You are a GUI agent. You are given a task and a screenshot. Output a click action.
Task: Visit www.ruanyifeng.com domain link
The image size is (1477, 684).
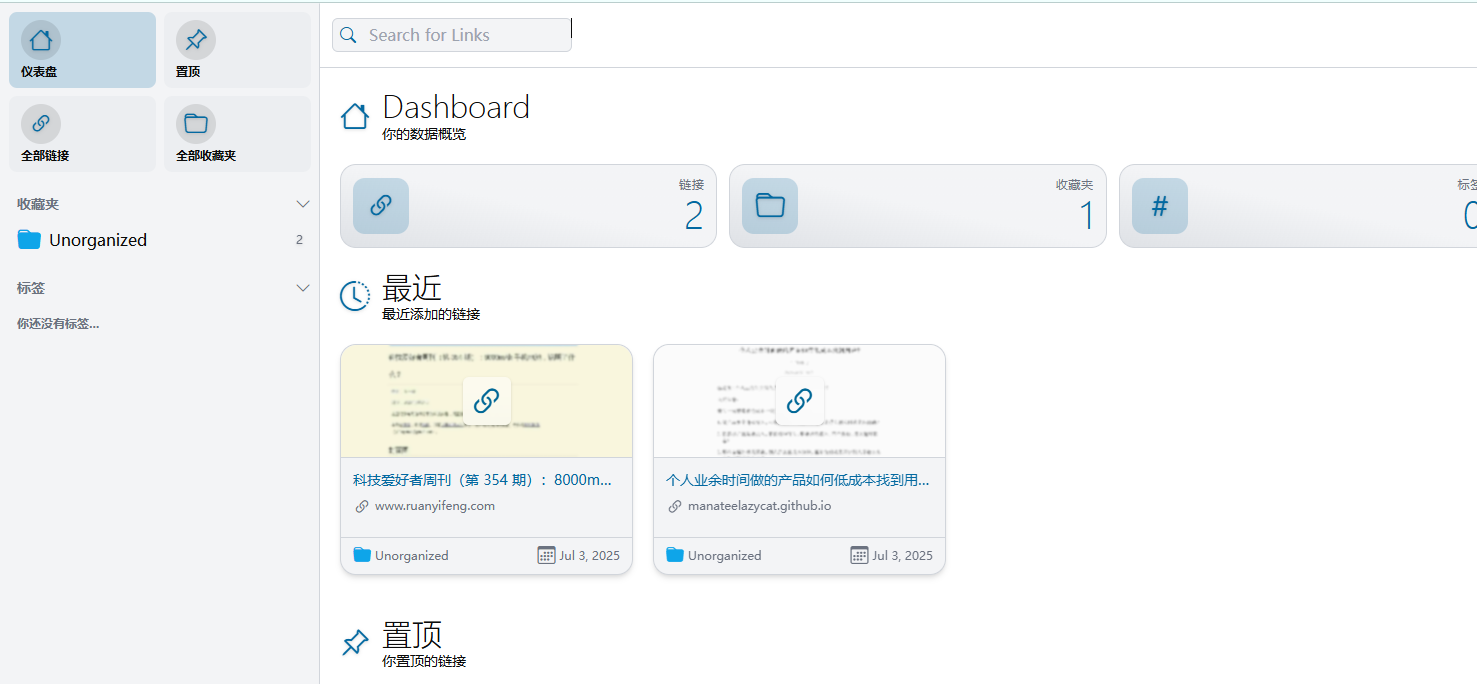(435, 506)
